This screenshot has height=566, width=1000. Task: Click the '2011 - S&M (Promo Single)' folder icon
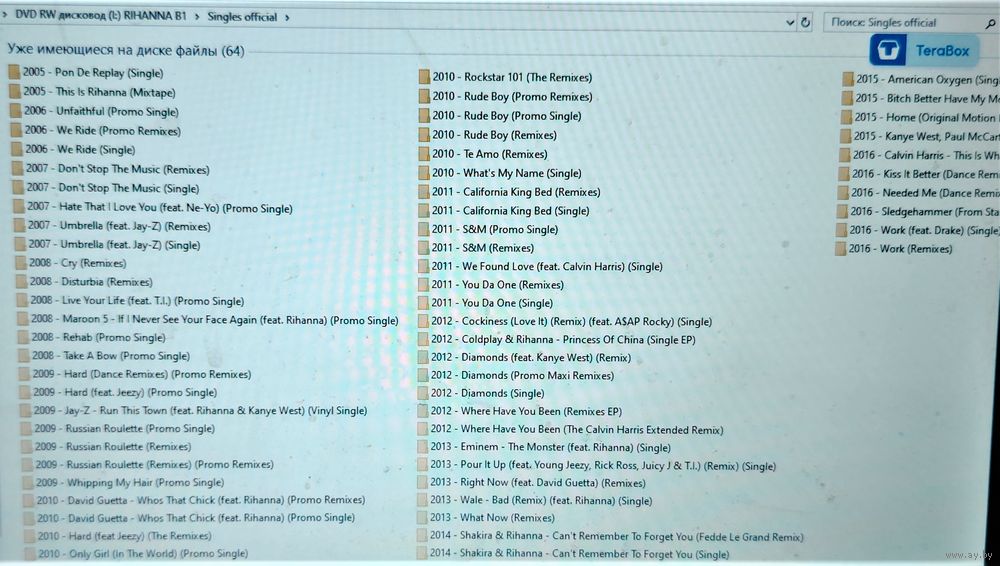click(x=423, y=229)
